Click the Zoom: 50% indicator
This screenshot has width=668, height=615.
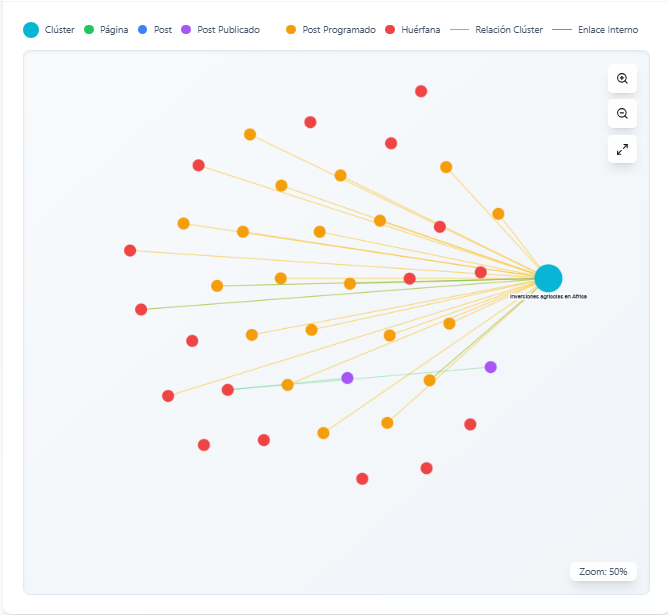tap(603, 572)
